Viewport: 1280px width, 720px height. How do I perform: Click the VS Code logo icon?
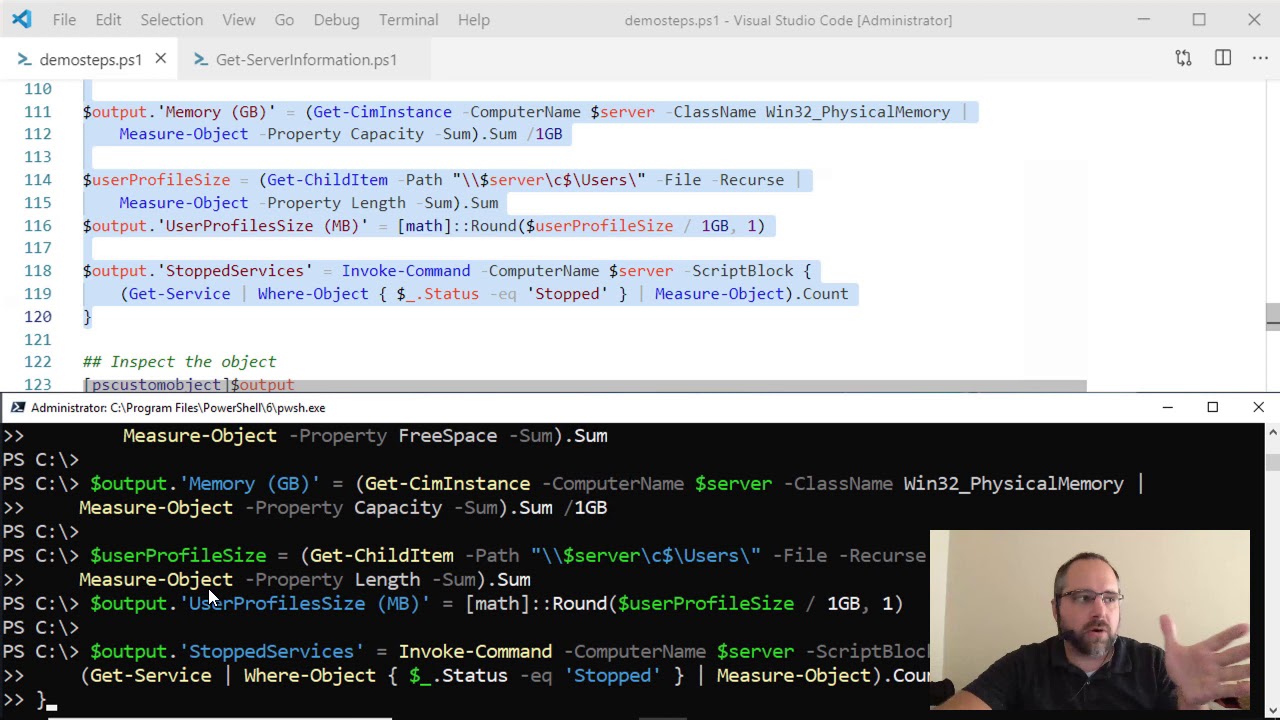(x=21, y=19)
